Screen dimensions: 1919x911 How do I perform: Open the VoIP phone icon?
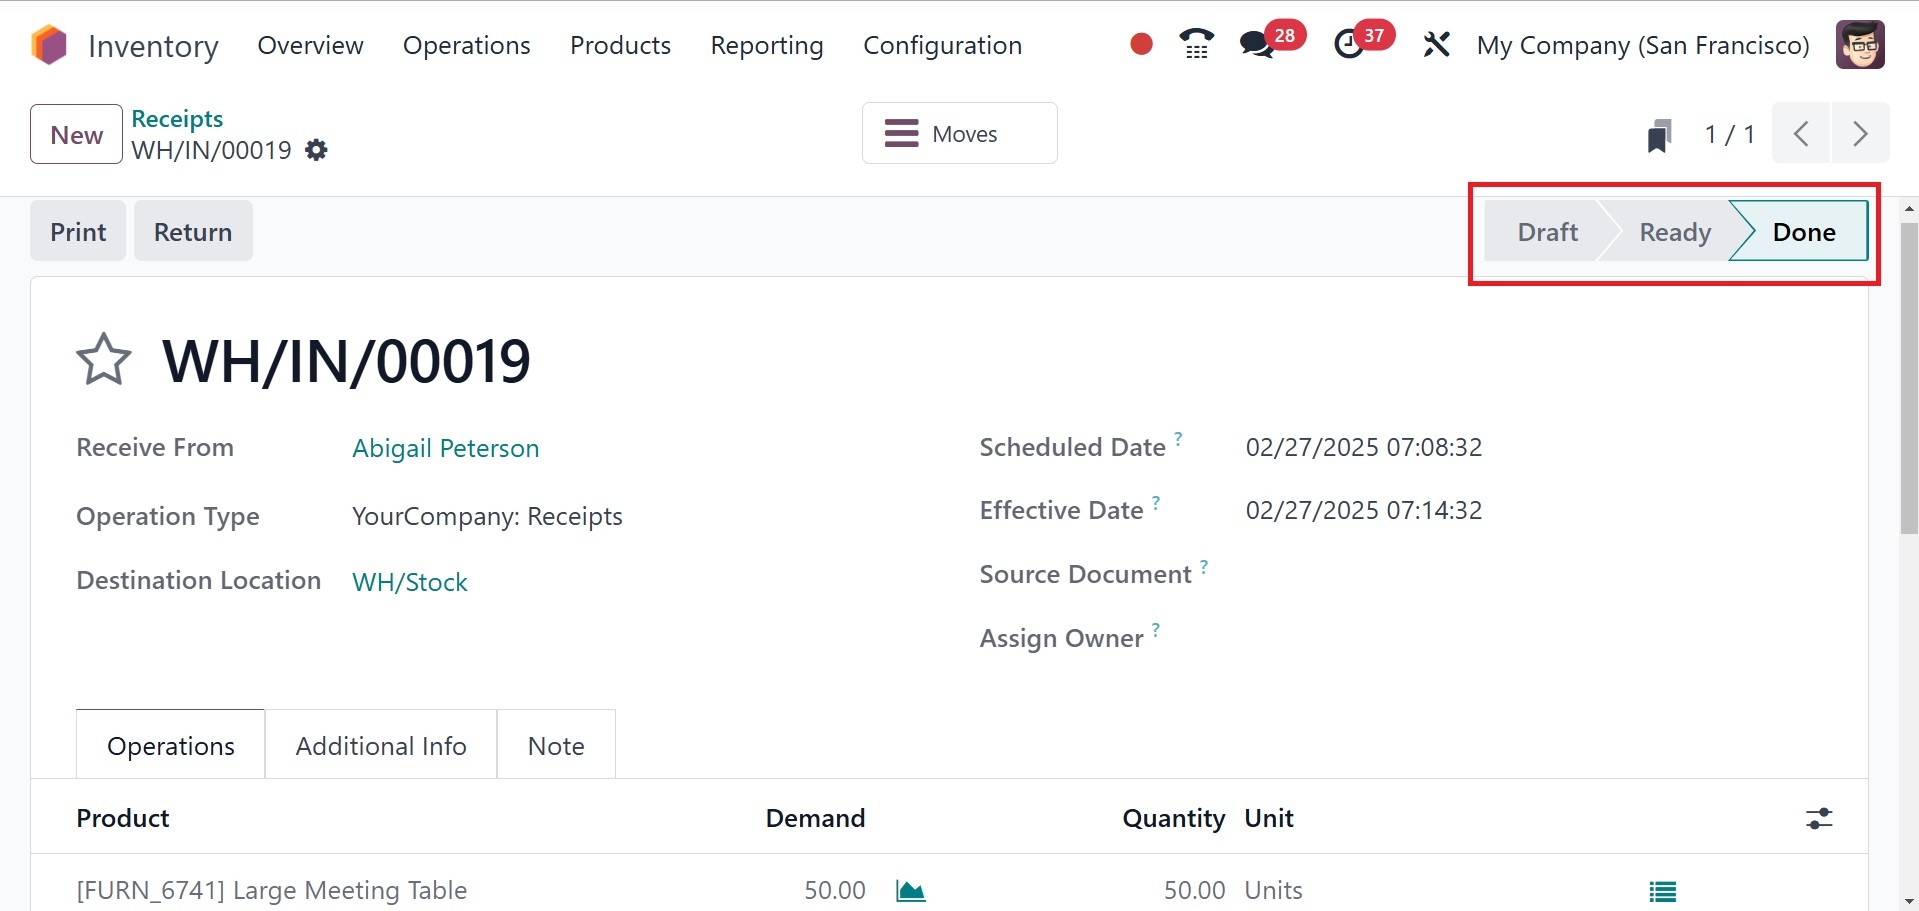click(1196, 45)
